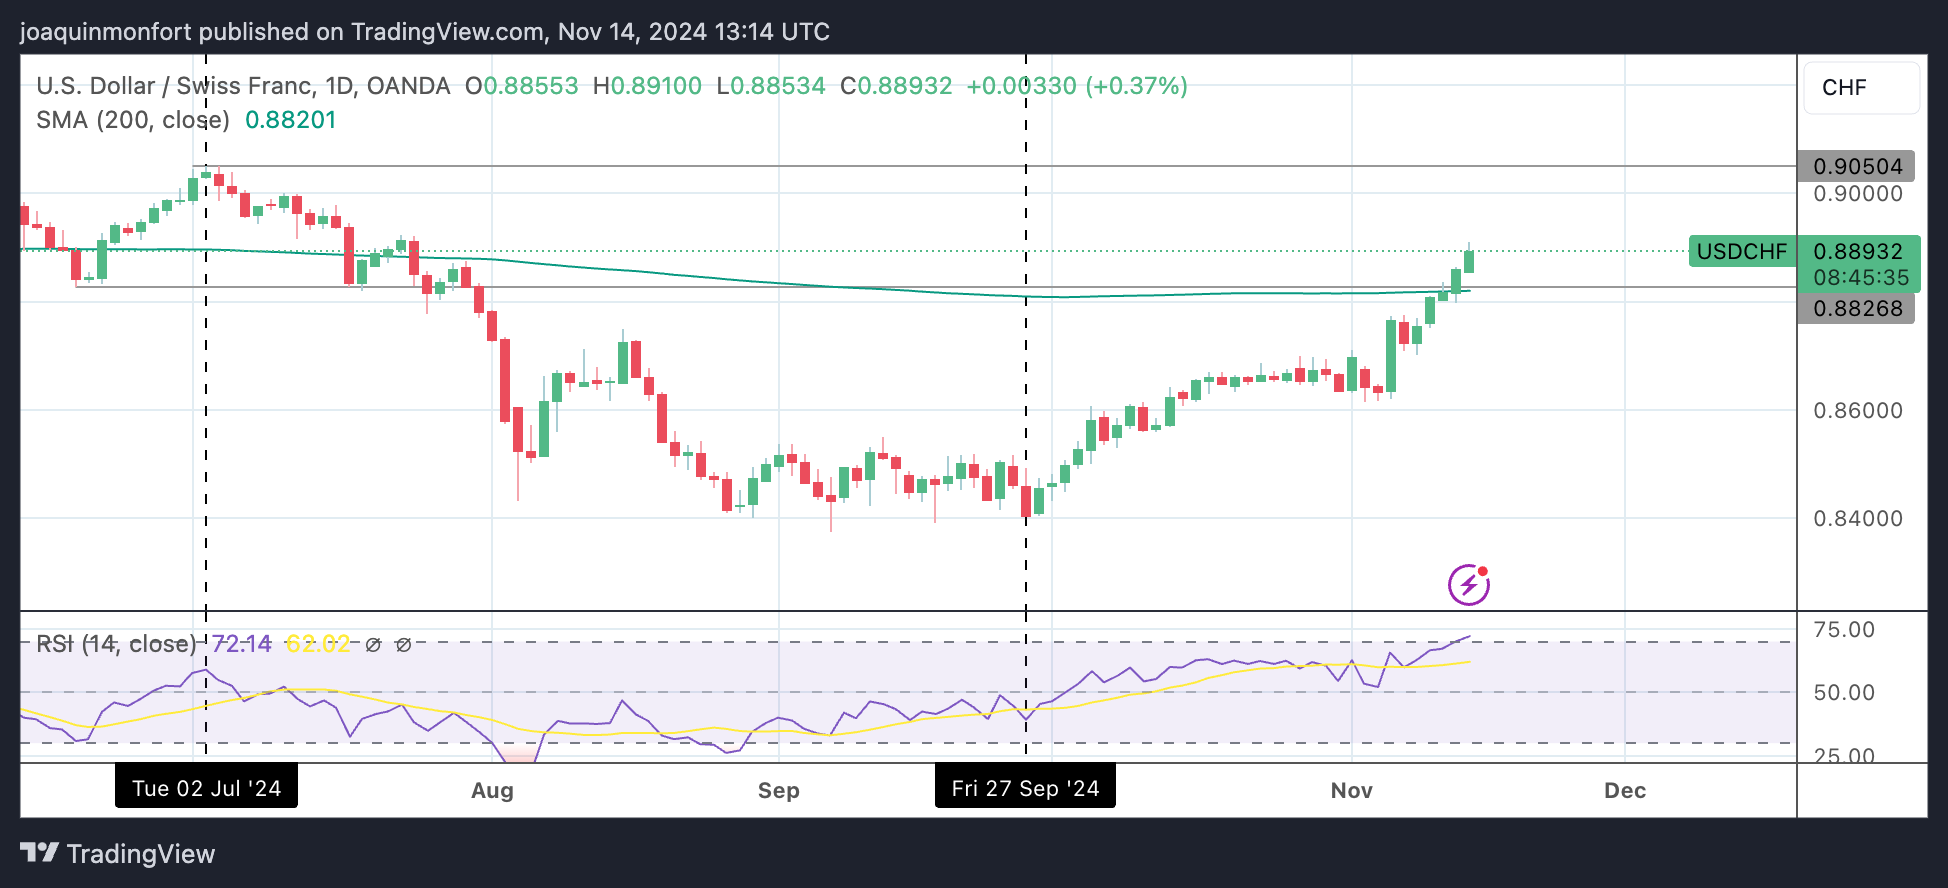The height and width of the screenshot is (888, 1948).
Task: Select the 0.90504 horizontal line price label
Action: [x=1856, y=166]
